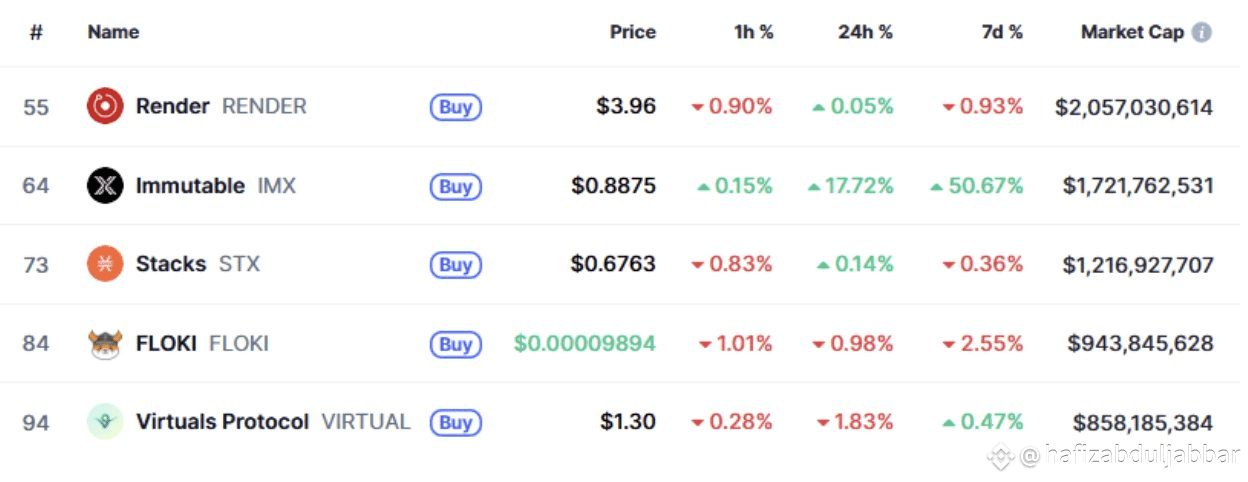Sort by 7d % column header
The width and height of the screenshot is (1248, 482).
click(x=1001, y=32)
